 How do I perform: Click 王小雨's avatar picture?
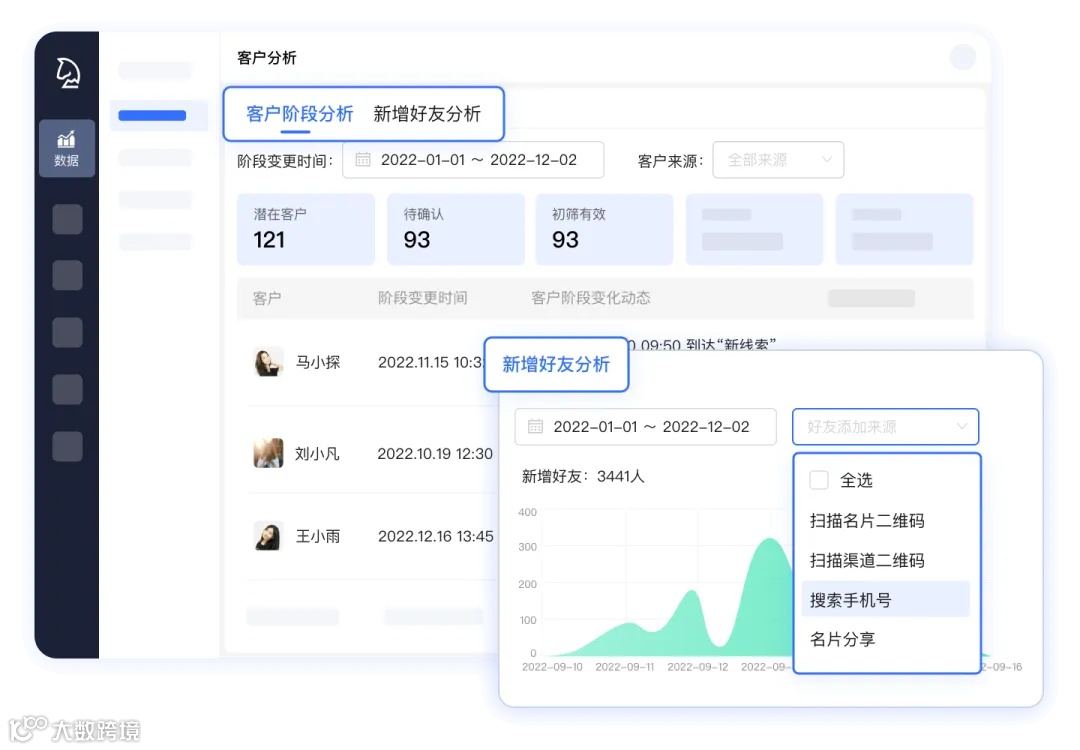coord(267,536)
